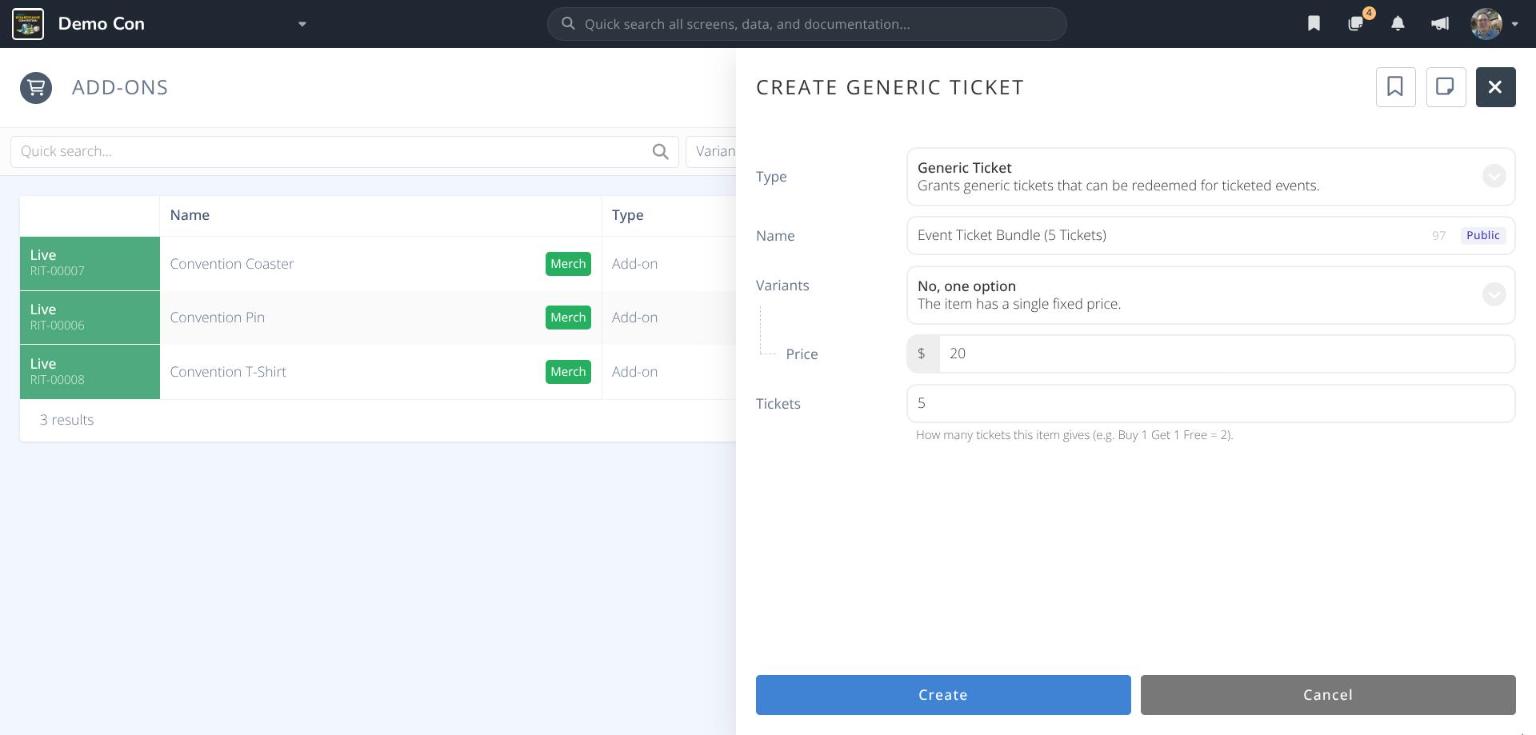Click Merch tag on Convention Pin
The width and height of the screenshot is (1536, 735).
tap(568, 318)
